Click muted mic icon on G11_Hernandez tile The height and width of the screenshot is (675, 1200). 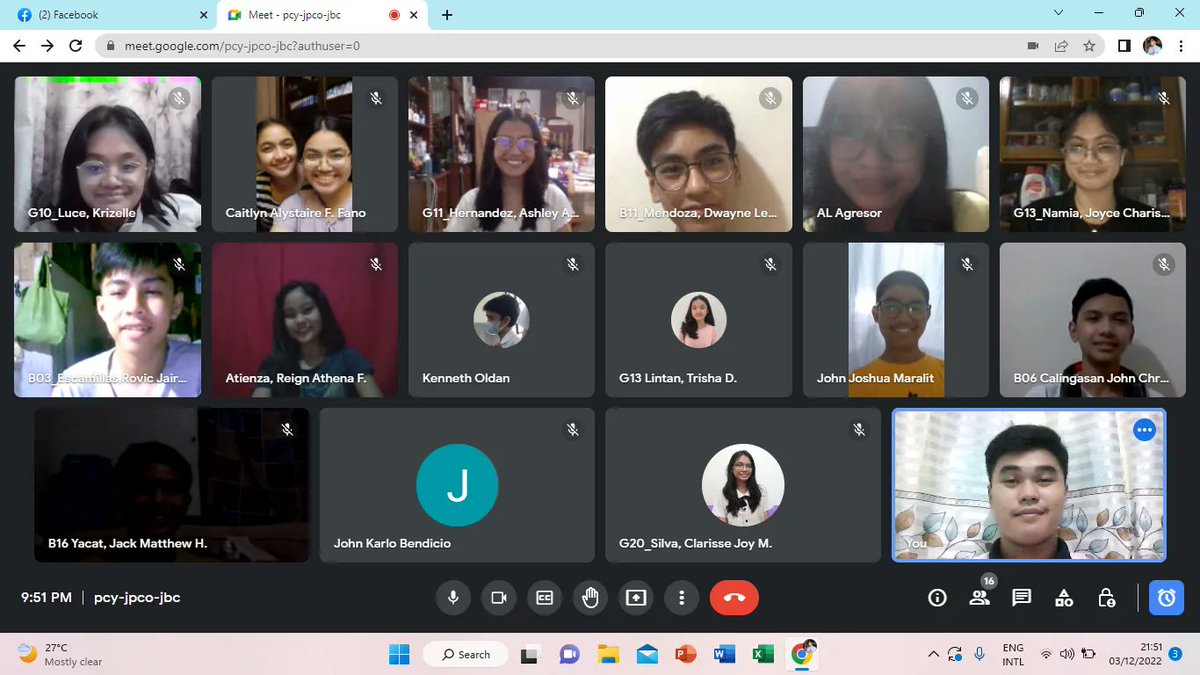573,98
